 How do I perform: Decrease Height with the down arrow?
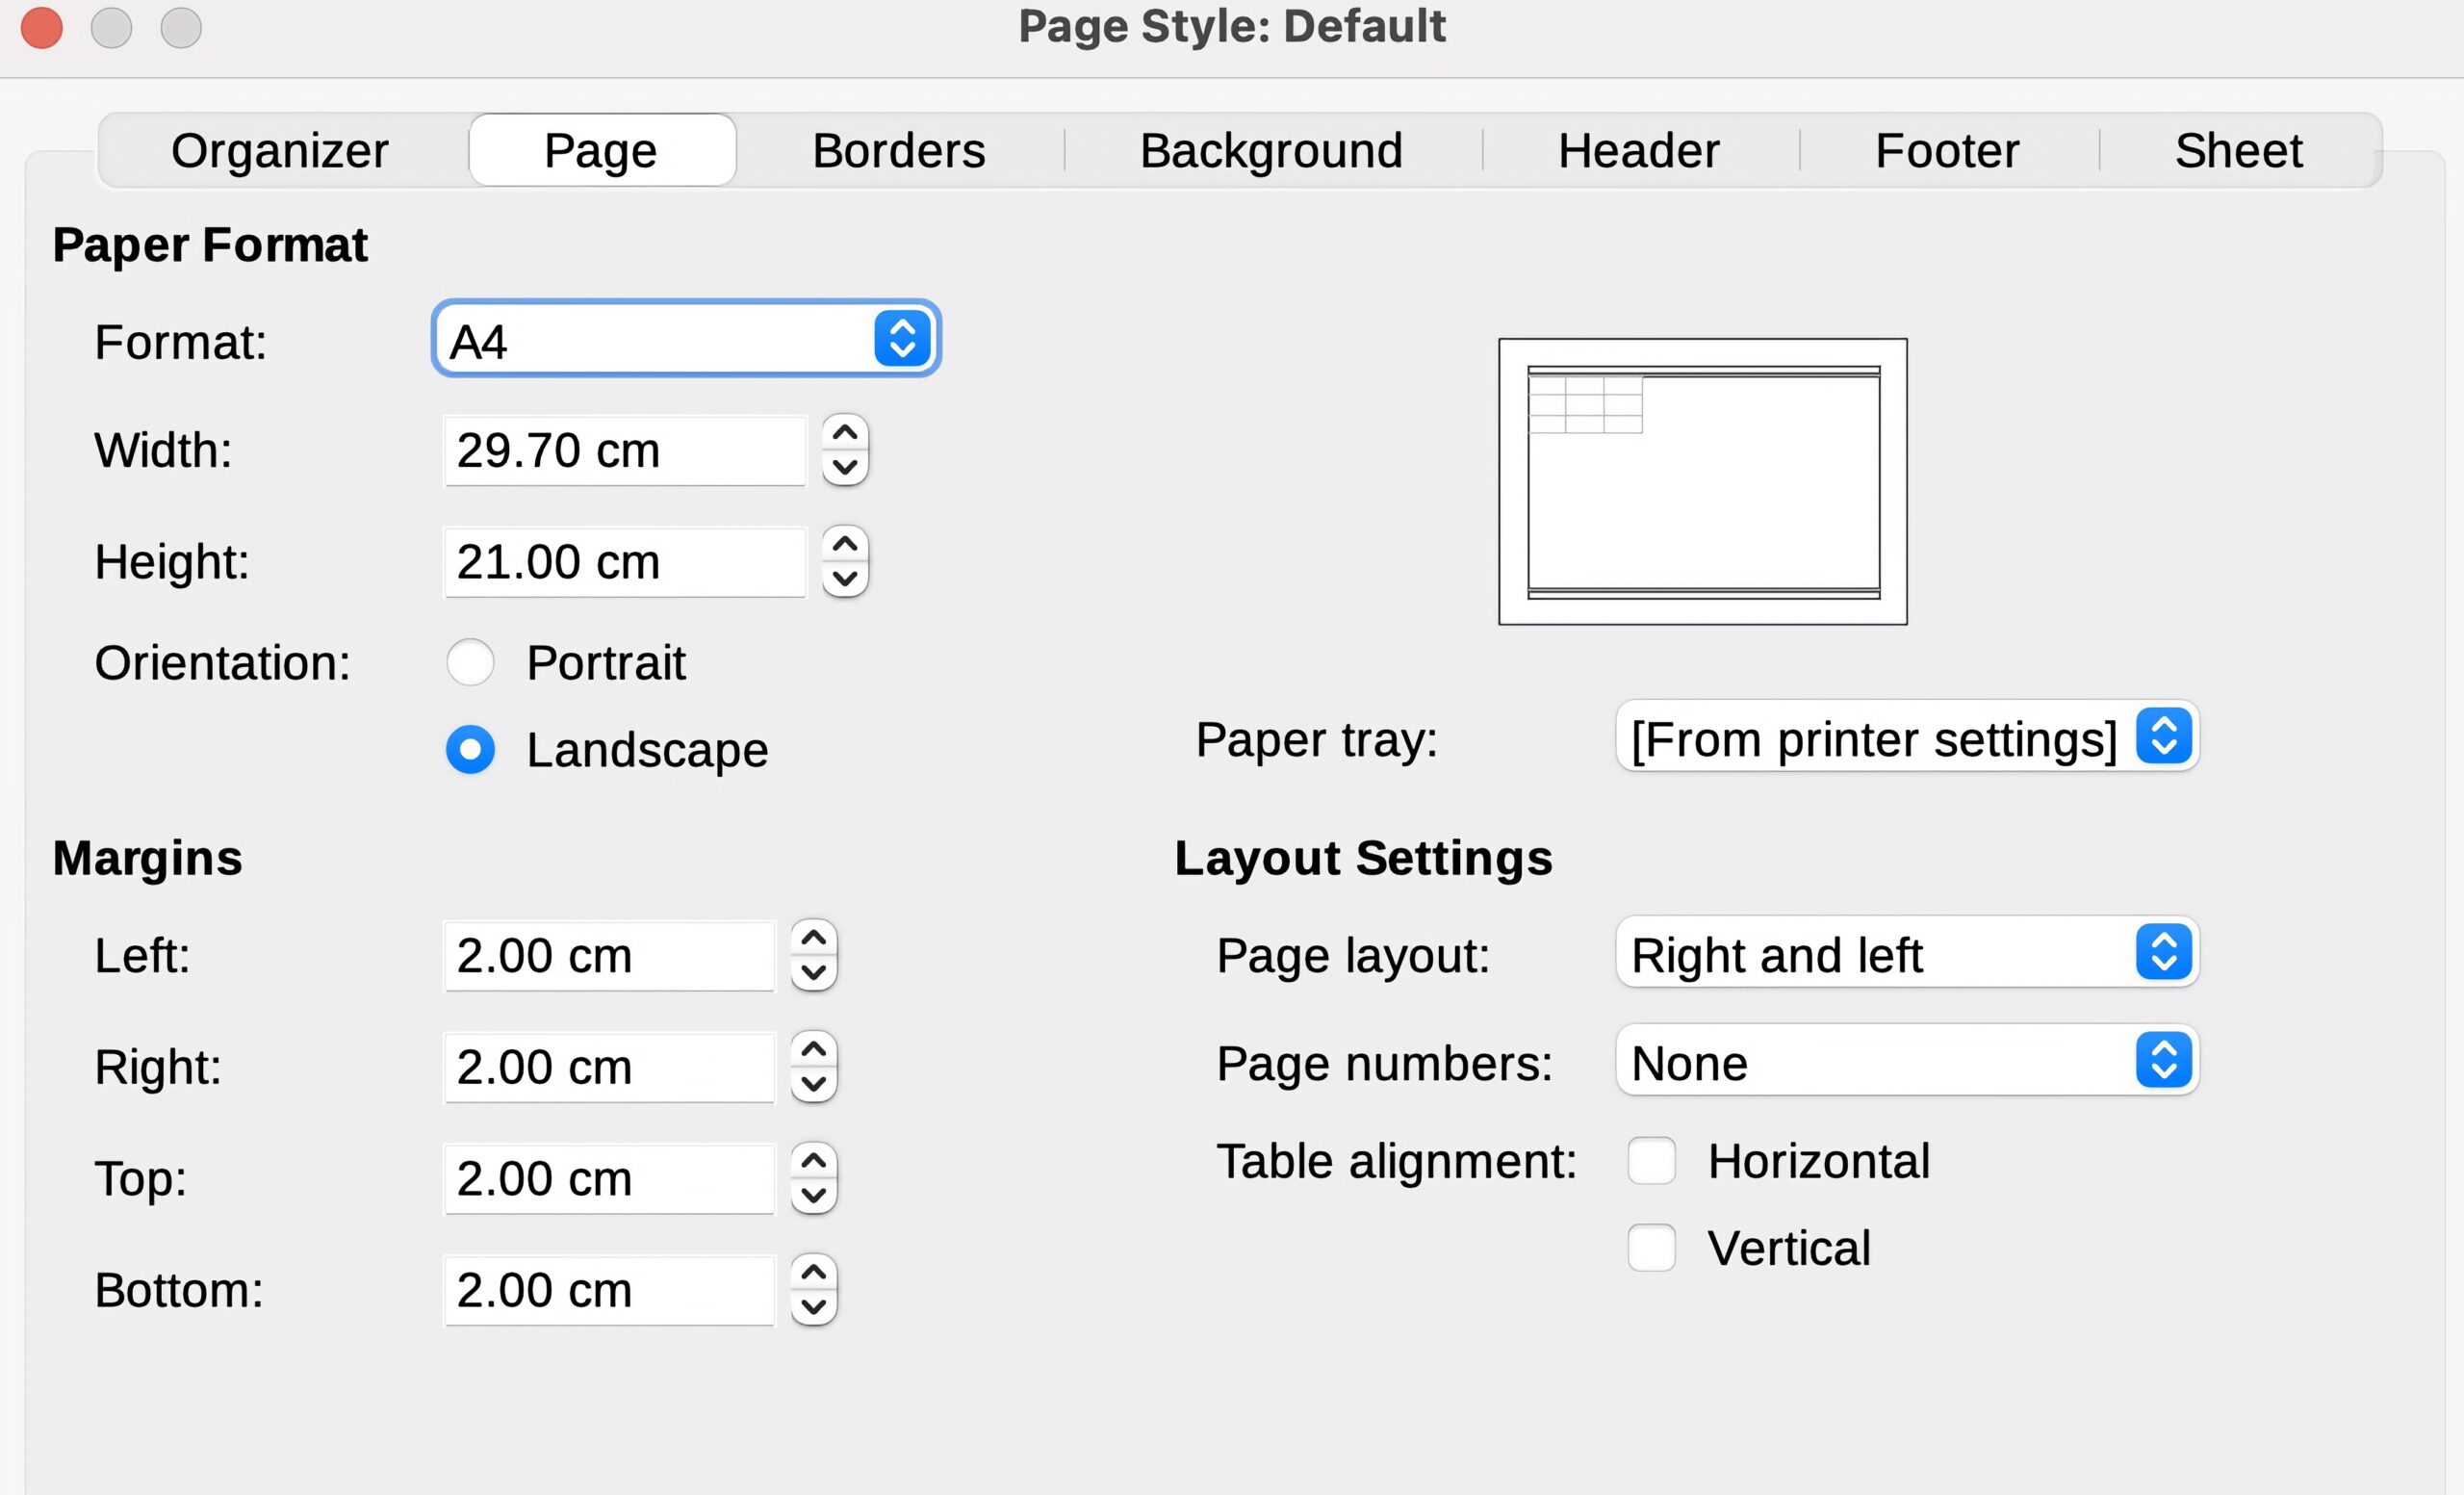tap(845, 579)
